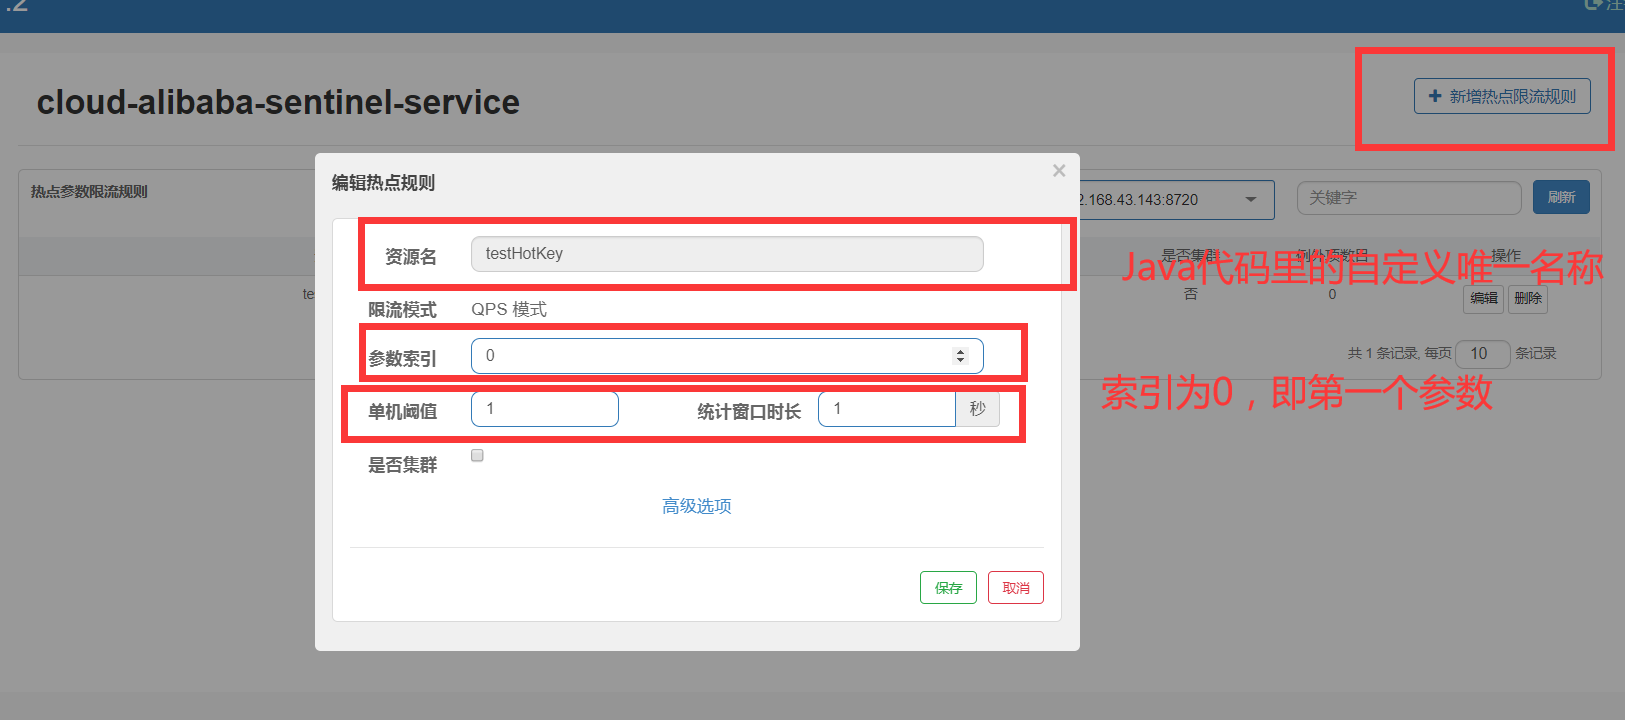The image size is (1625, 720).
Task: Click the logout icon in the top bar
Action: (x=1593, y=5)
